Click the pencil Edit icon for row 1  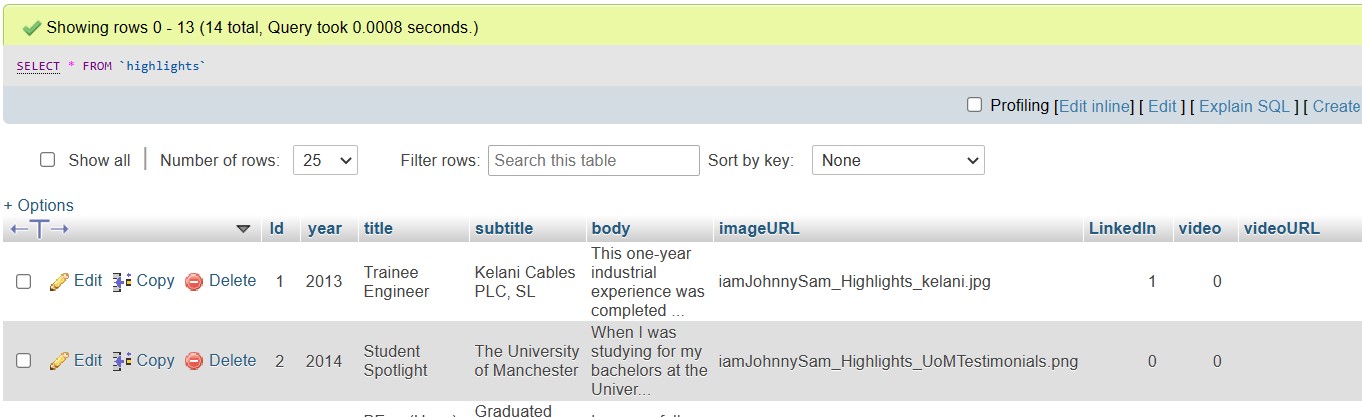tap(59, 282)
